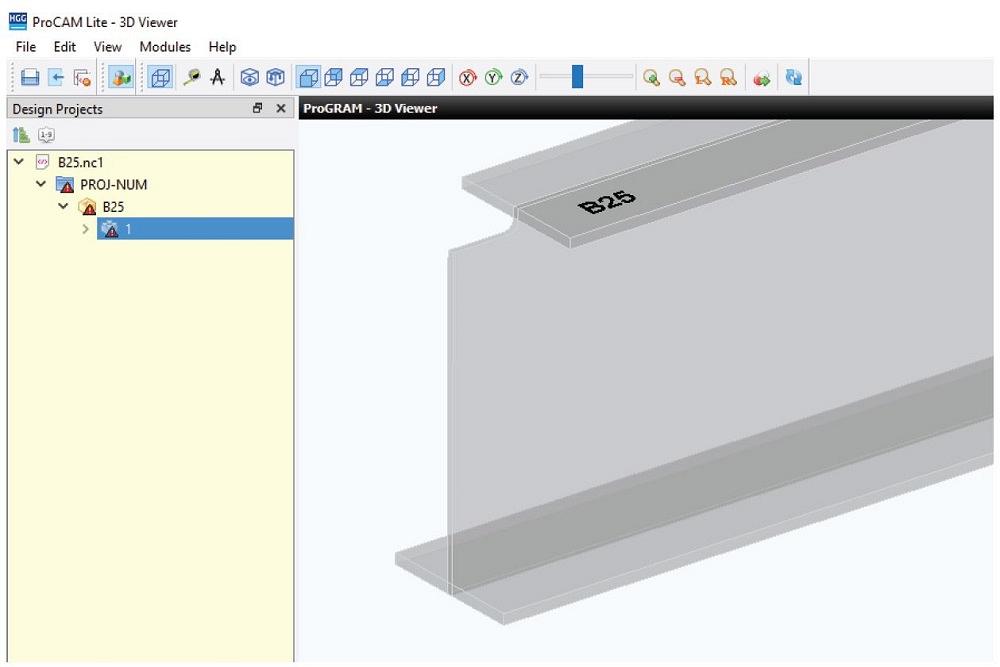Zoom in with the plus magnifier
The width and height of the screenshot is (1000, 667).
point(651,78)
